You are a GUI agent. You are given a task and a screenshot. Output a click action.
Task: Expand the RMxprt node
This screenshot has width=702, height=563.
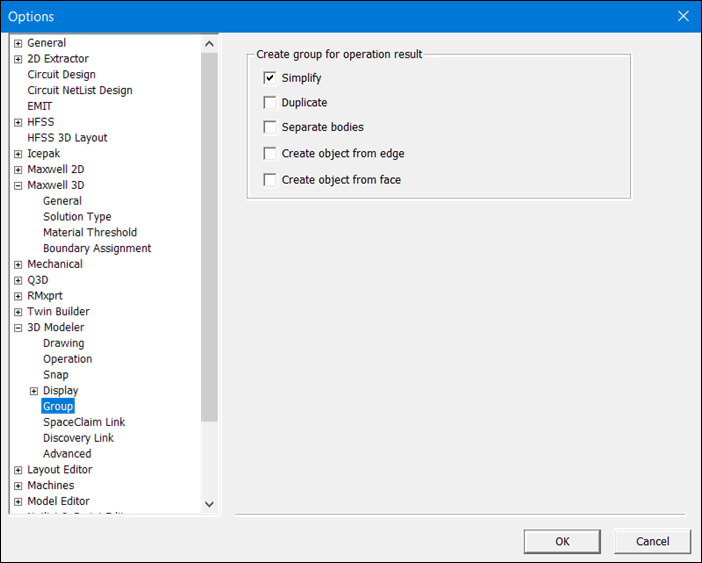coord(18,296)
